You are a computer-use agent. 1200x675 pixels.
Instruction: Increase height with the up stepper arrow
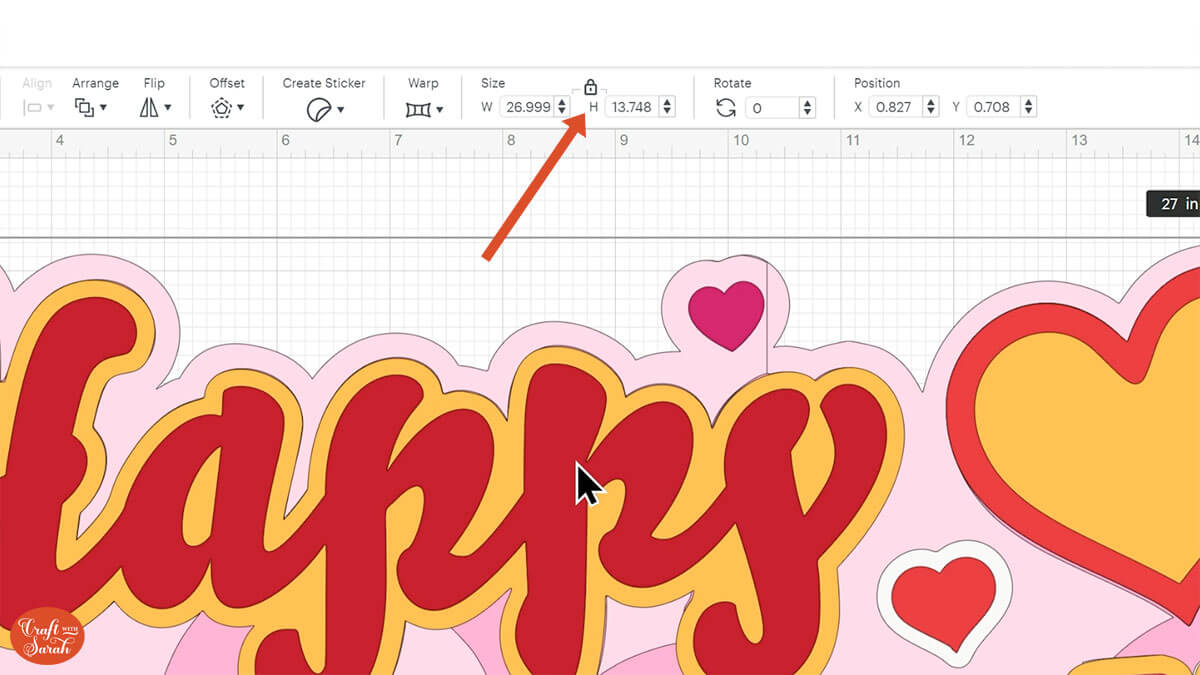668,102
